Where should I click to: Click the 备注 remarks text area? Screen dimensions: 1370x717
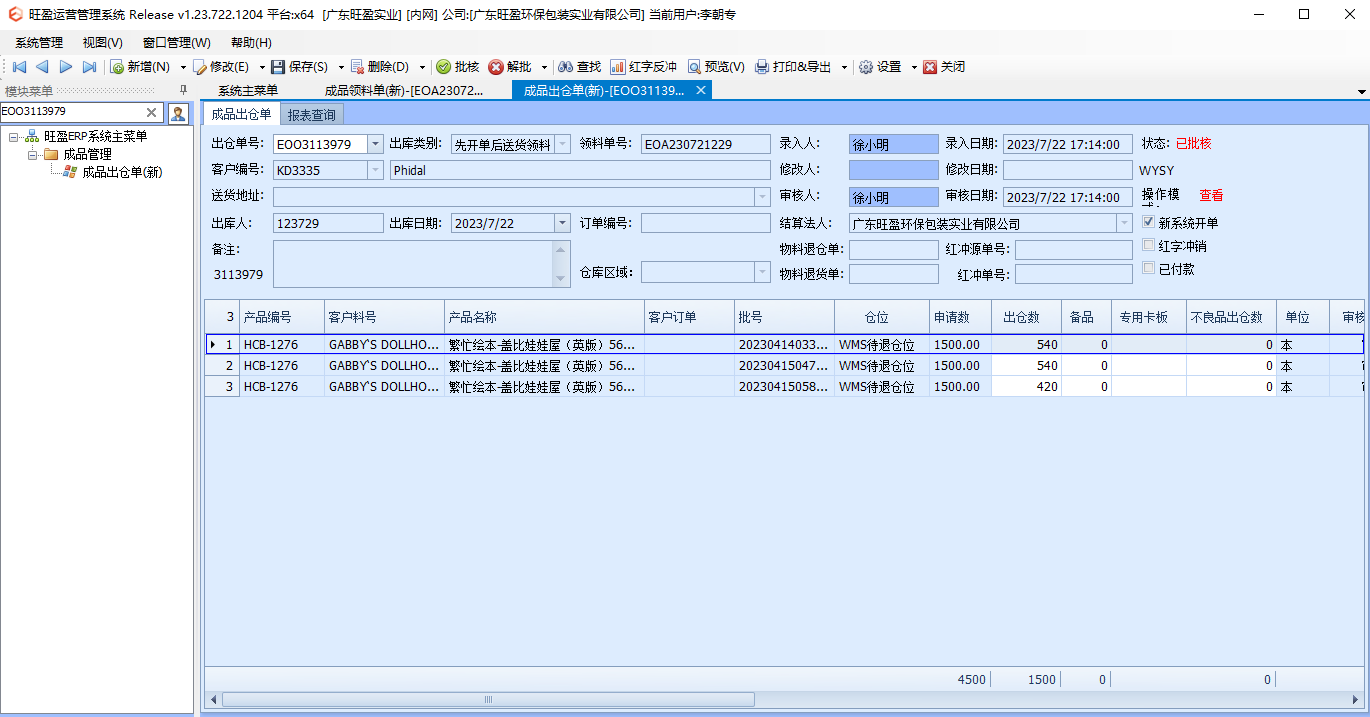click(413, 263)
